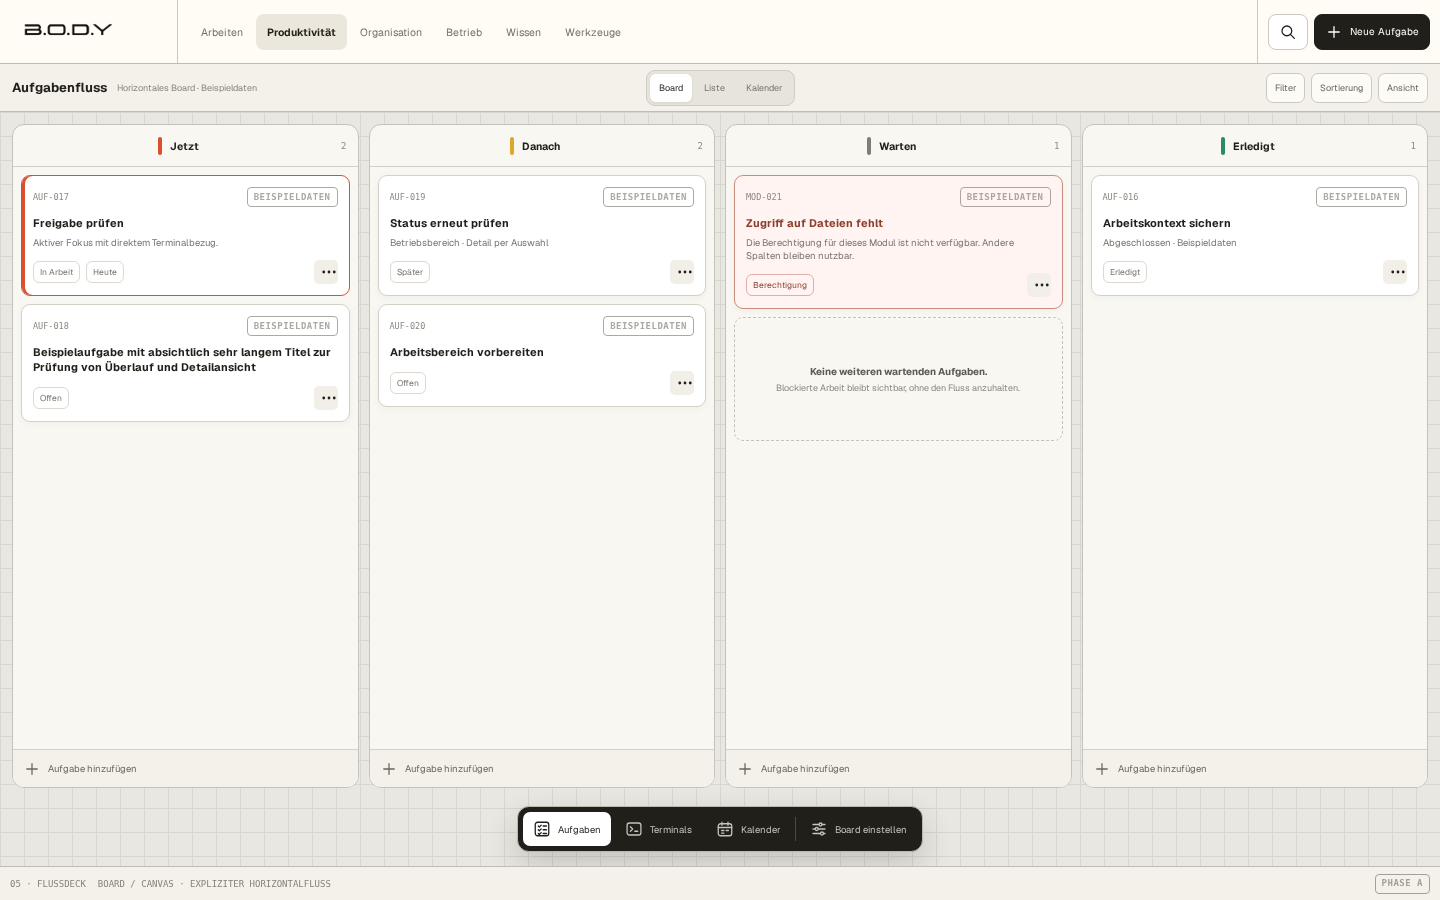Click the B.O.D.Y logo
The image size is (1440, 900).
tap(68, 30)
